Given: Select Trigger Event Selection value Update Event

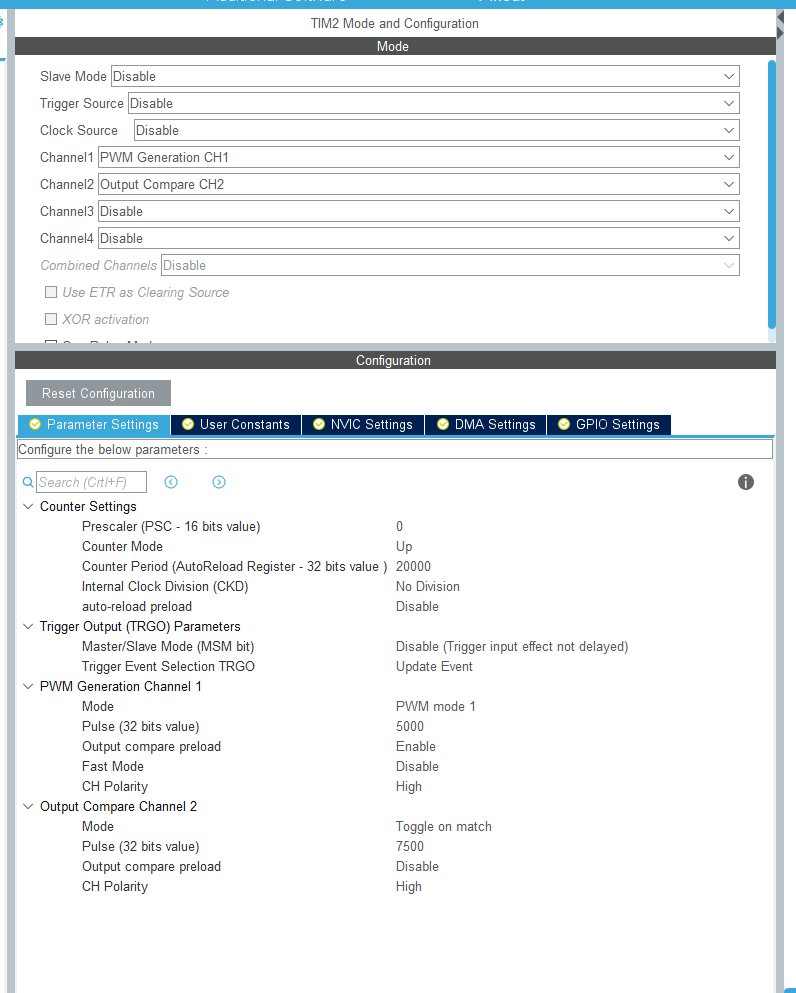Looking at the screenshot, I should click(434, 666).
